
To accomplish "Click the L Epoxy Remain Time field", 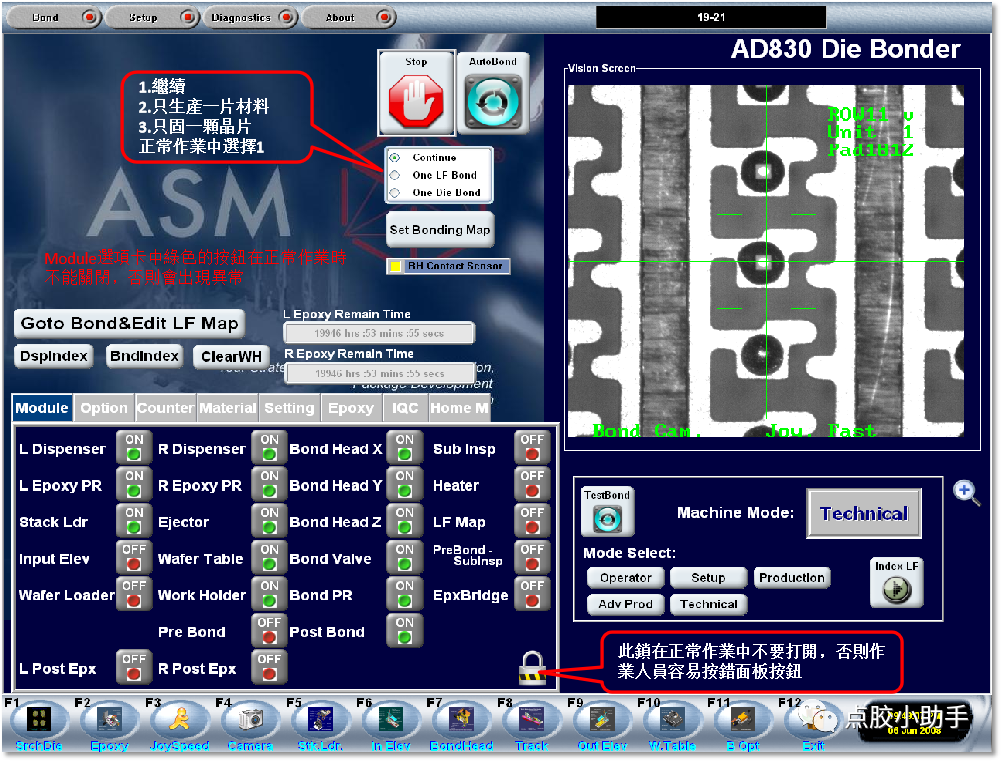I will click(x=379, y=333).
